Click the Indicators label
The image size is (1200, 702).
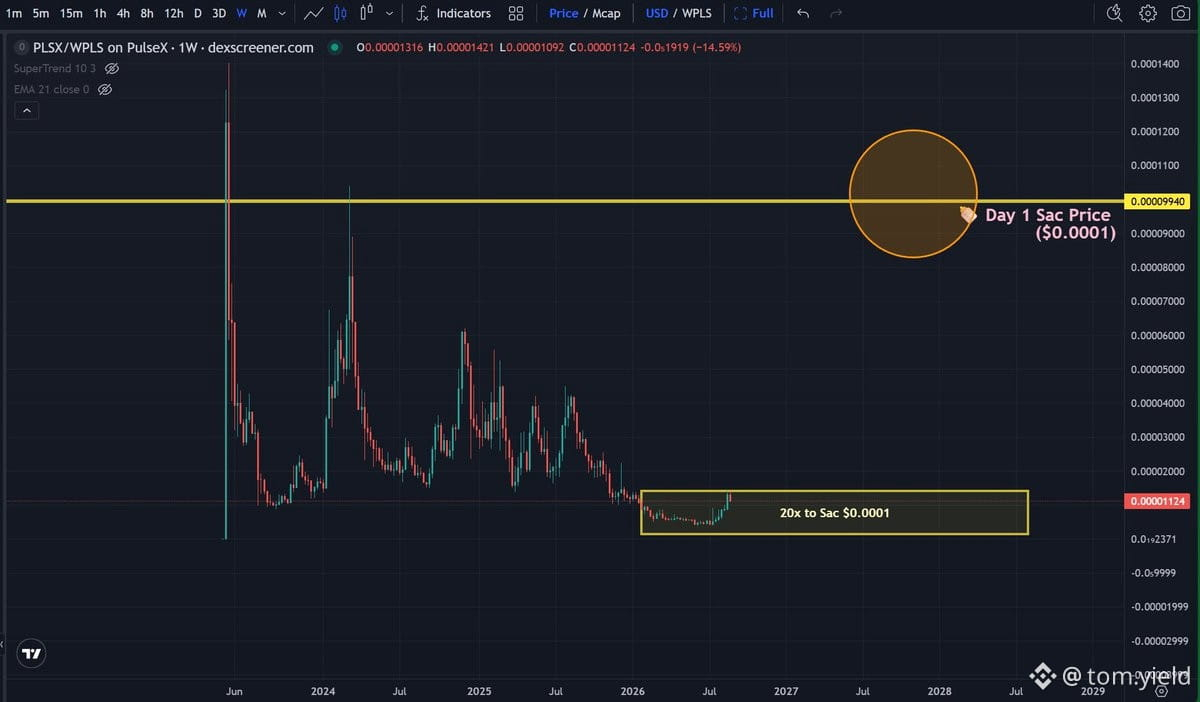464,13
